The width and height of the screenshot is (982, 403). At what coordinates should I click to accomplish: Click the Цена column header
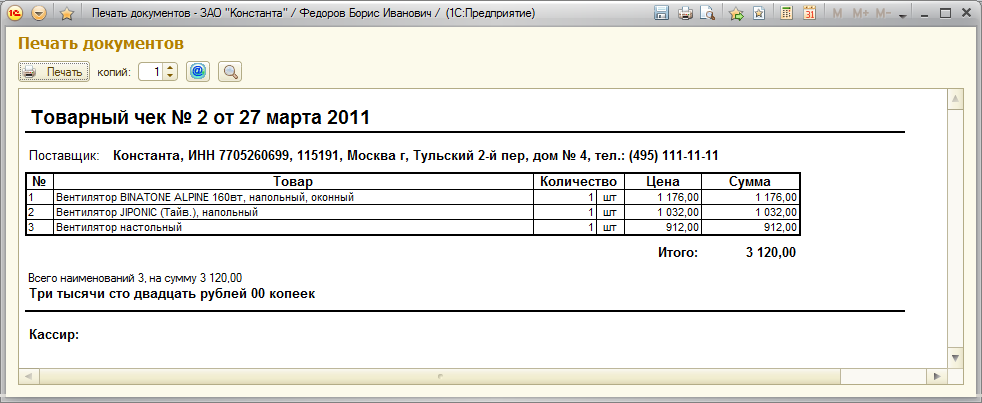coord(663,182)
